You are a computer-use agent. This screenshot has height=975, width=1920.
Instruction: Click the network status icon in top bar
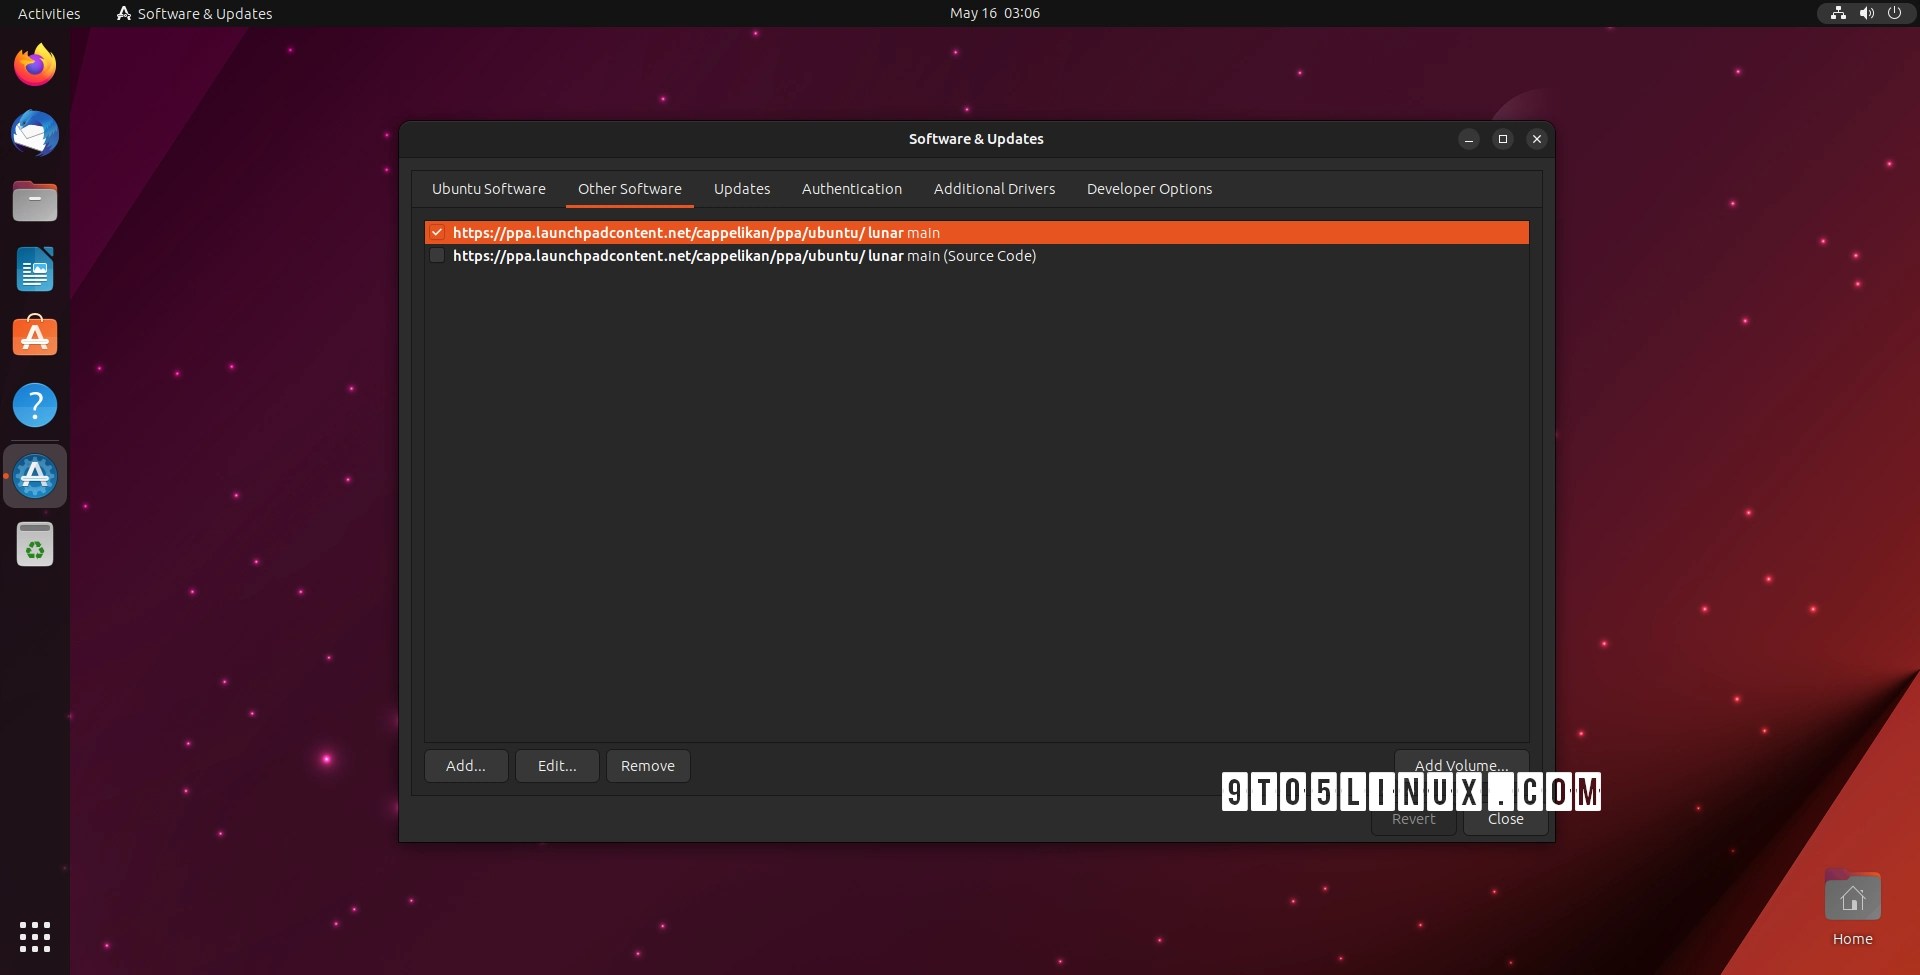pyautogui.click(x=1838, y=13)
